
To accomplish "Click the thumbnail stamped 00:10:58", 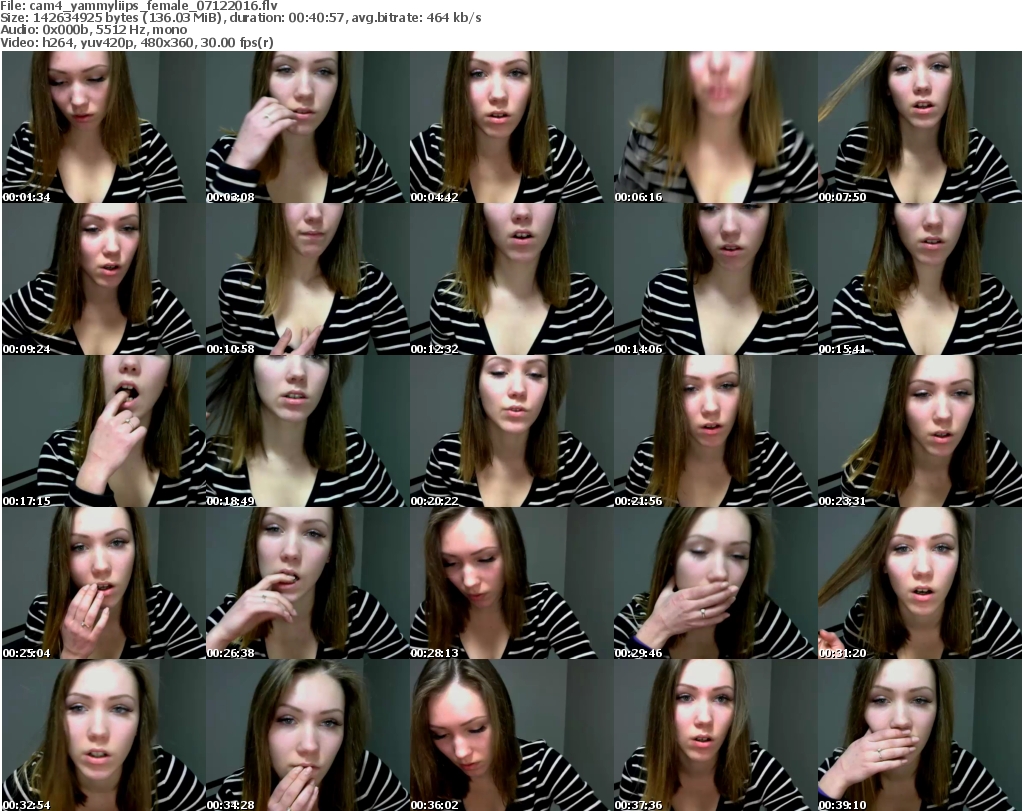I will click(308, 279).
